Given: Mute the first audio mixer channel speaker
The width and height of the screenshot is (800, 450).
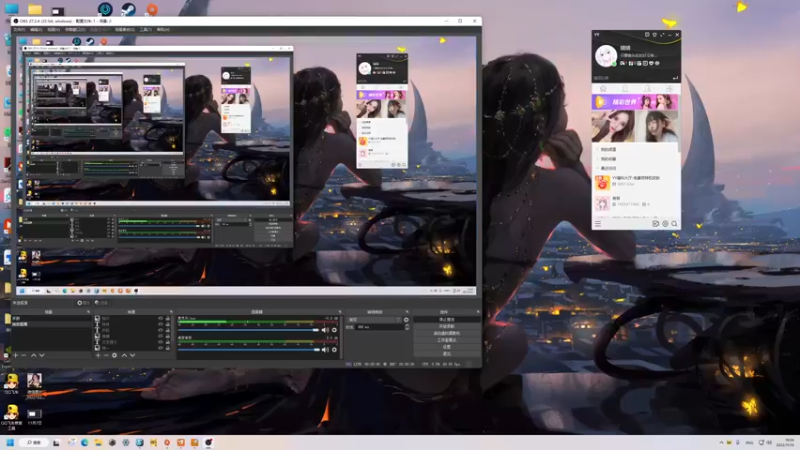Looking at the screenshot, I should coord(325,330).
